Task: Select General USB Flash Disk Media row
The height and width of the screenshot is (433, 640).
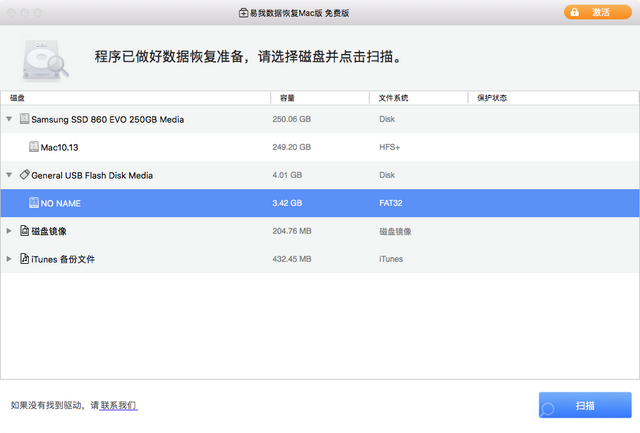Action: click(x=320, y=175)
